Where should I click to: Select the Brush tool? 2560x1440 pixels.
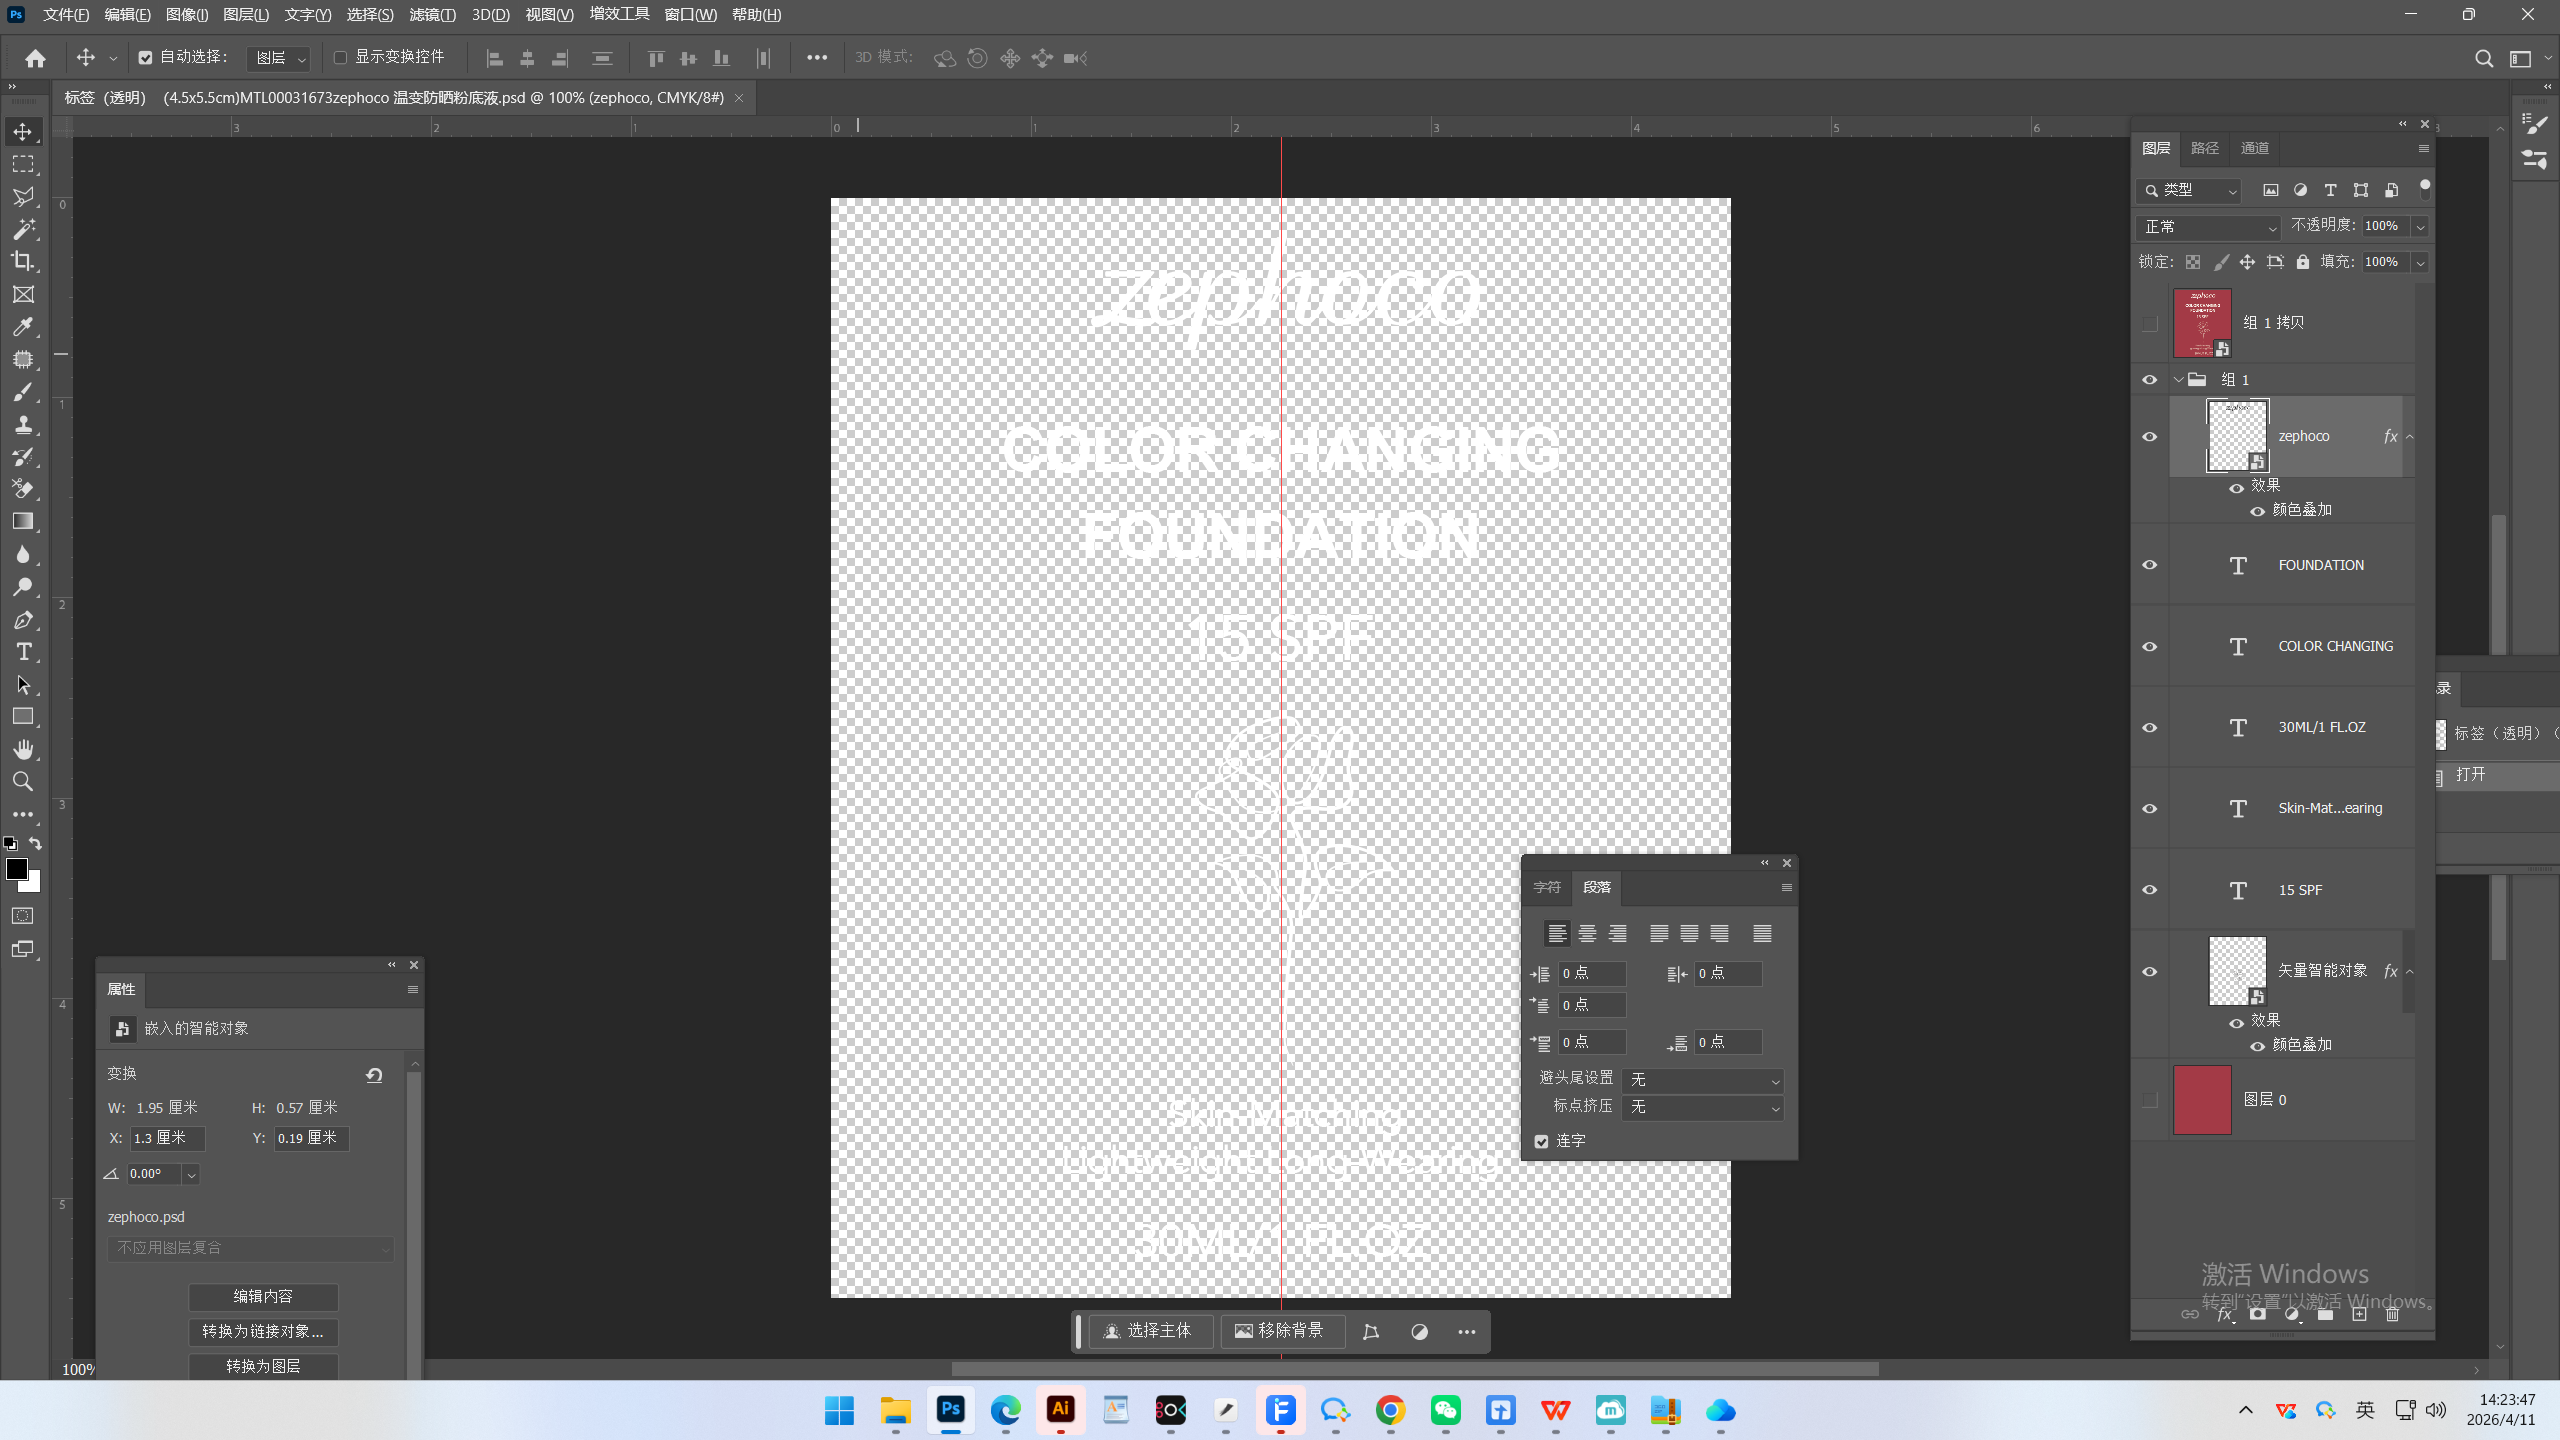[x=23, y=392]
